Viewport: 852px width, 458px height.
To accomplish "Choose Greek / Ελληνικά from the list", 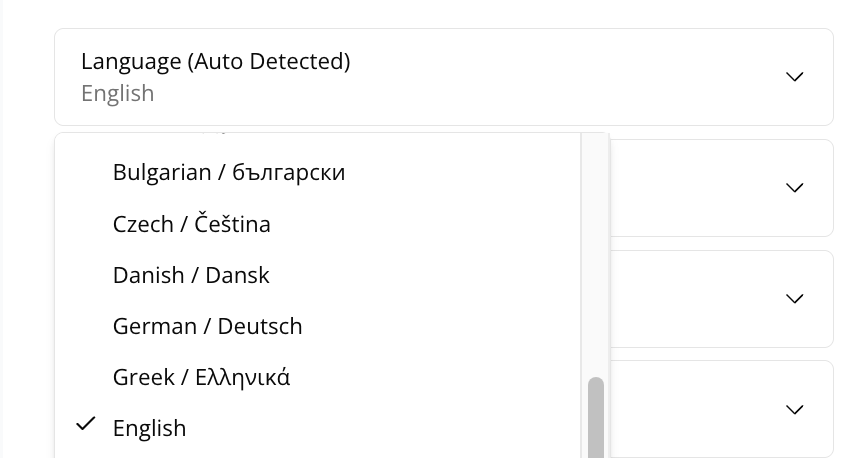I will pyautogui.click(x=201, y=377).
